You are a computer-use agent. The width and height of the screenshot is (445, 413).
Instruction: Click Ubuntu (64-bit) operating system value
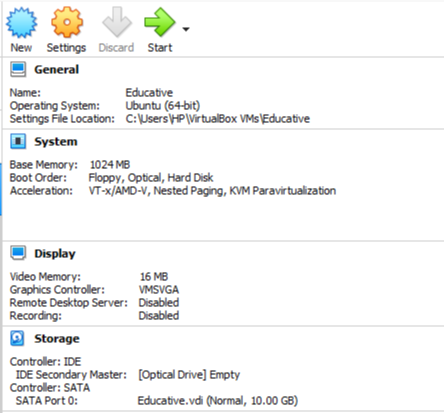click(163, 105)
